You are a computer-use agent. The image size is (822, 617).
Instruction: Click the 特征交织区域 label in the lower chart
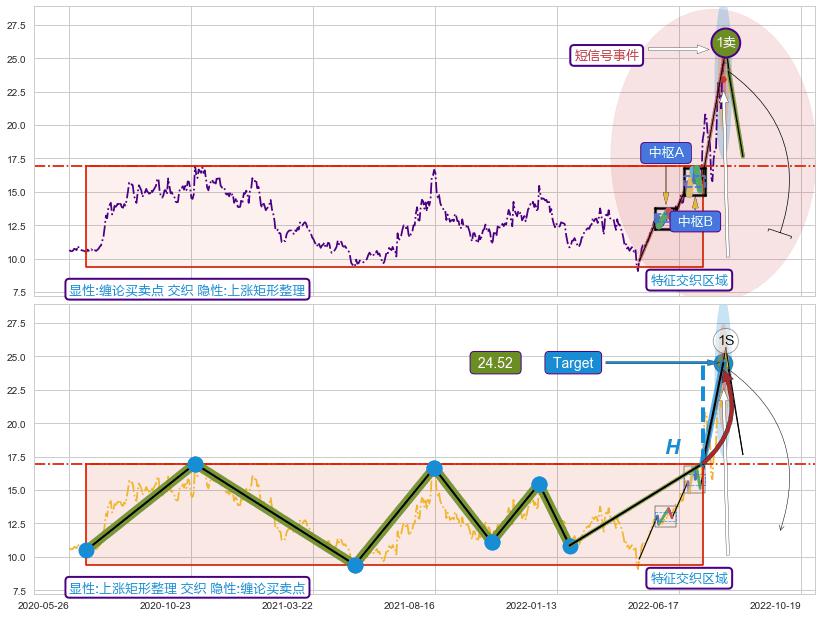pyautogui.click(x=689, y=578)
